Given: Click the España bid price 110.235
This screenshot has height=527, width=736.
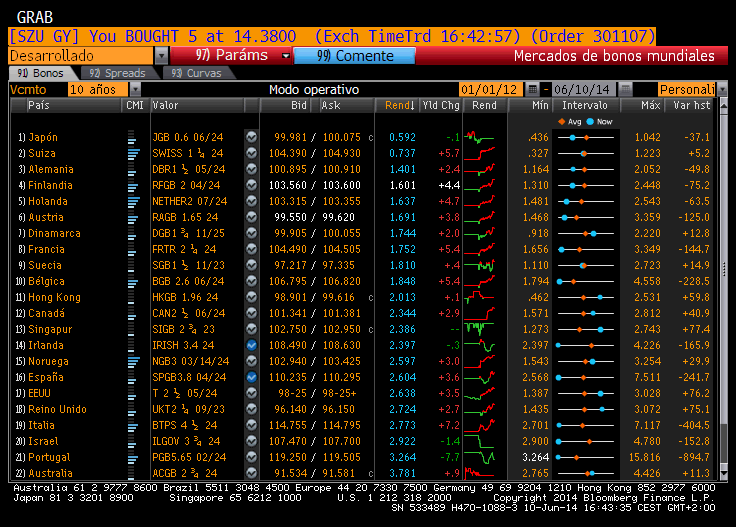Looking at the screenshot, I should pyautogui.click(x=287, y=377).
